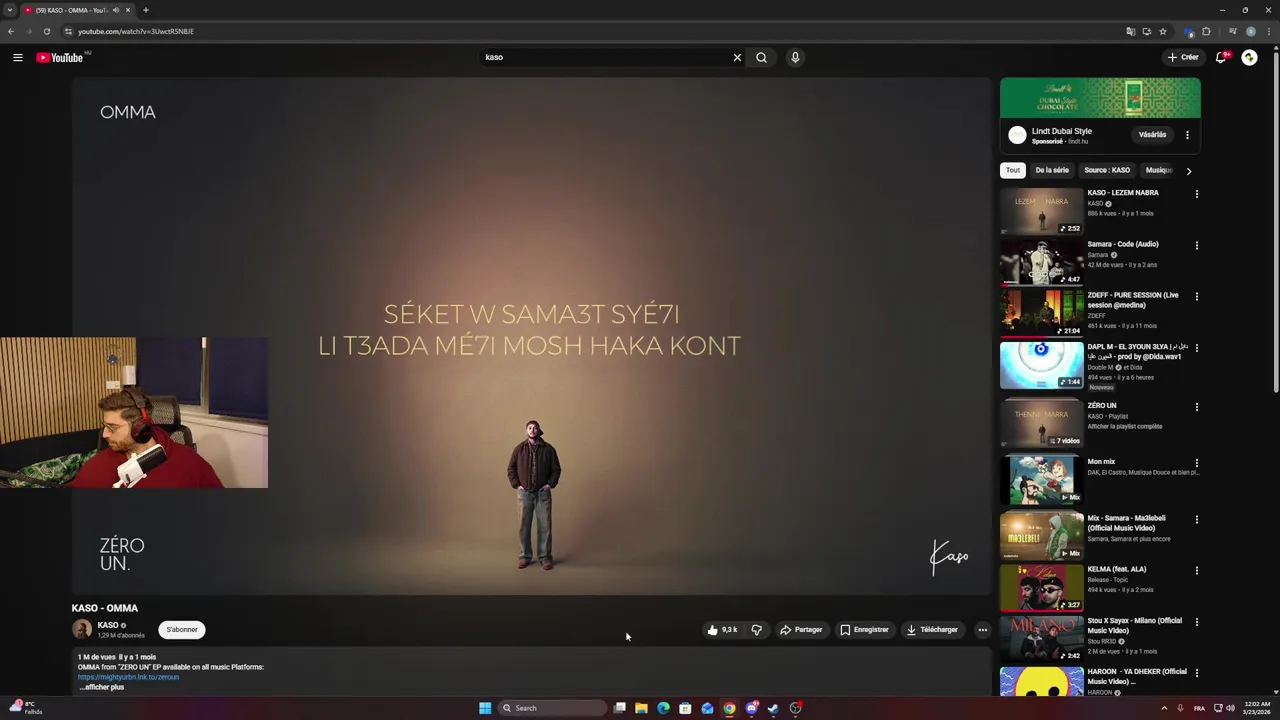Image resolution: width=1280 pixels, height=720 pixels.
Task: Click the address bar URL
Action: tap(136, 31)
